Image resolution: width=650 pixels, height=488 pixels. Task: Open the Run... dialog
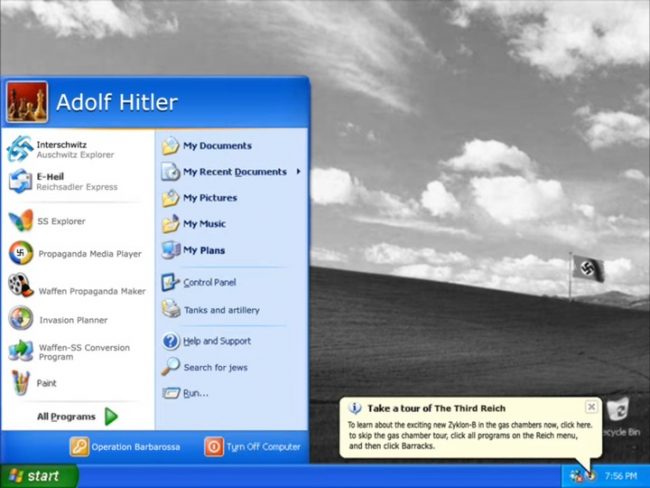tap(186, 393)
